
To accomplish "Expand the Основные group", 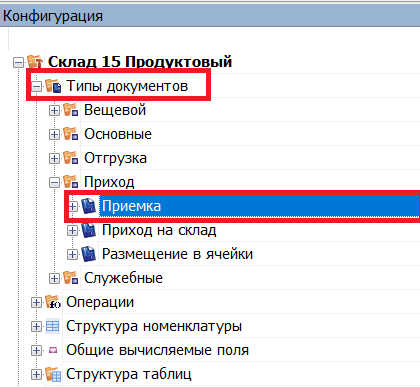I will point(54,134).
